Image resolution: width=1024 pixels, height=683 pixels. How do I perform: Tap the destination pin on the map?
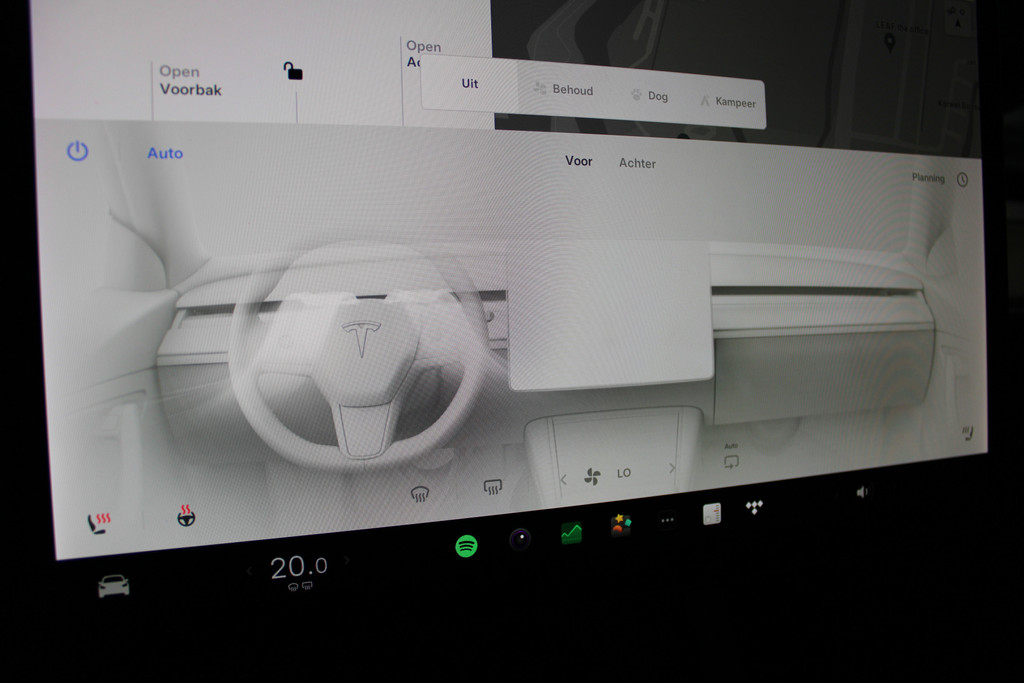(x=889, y=42)
